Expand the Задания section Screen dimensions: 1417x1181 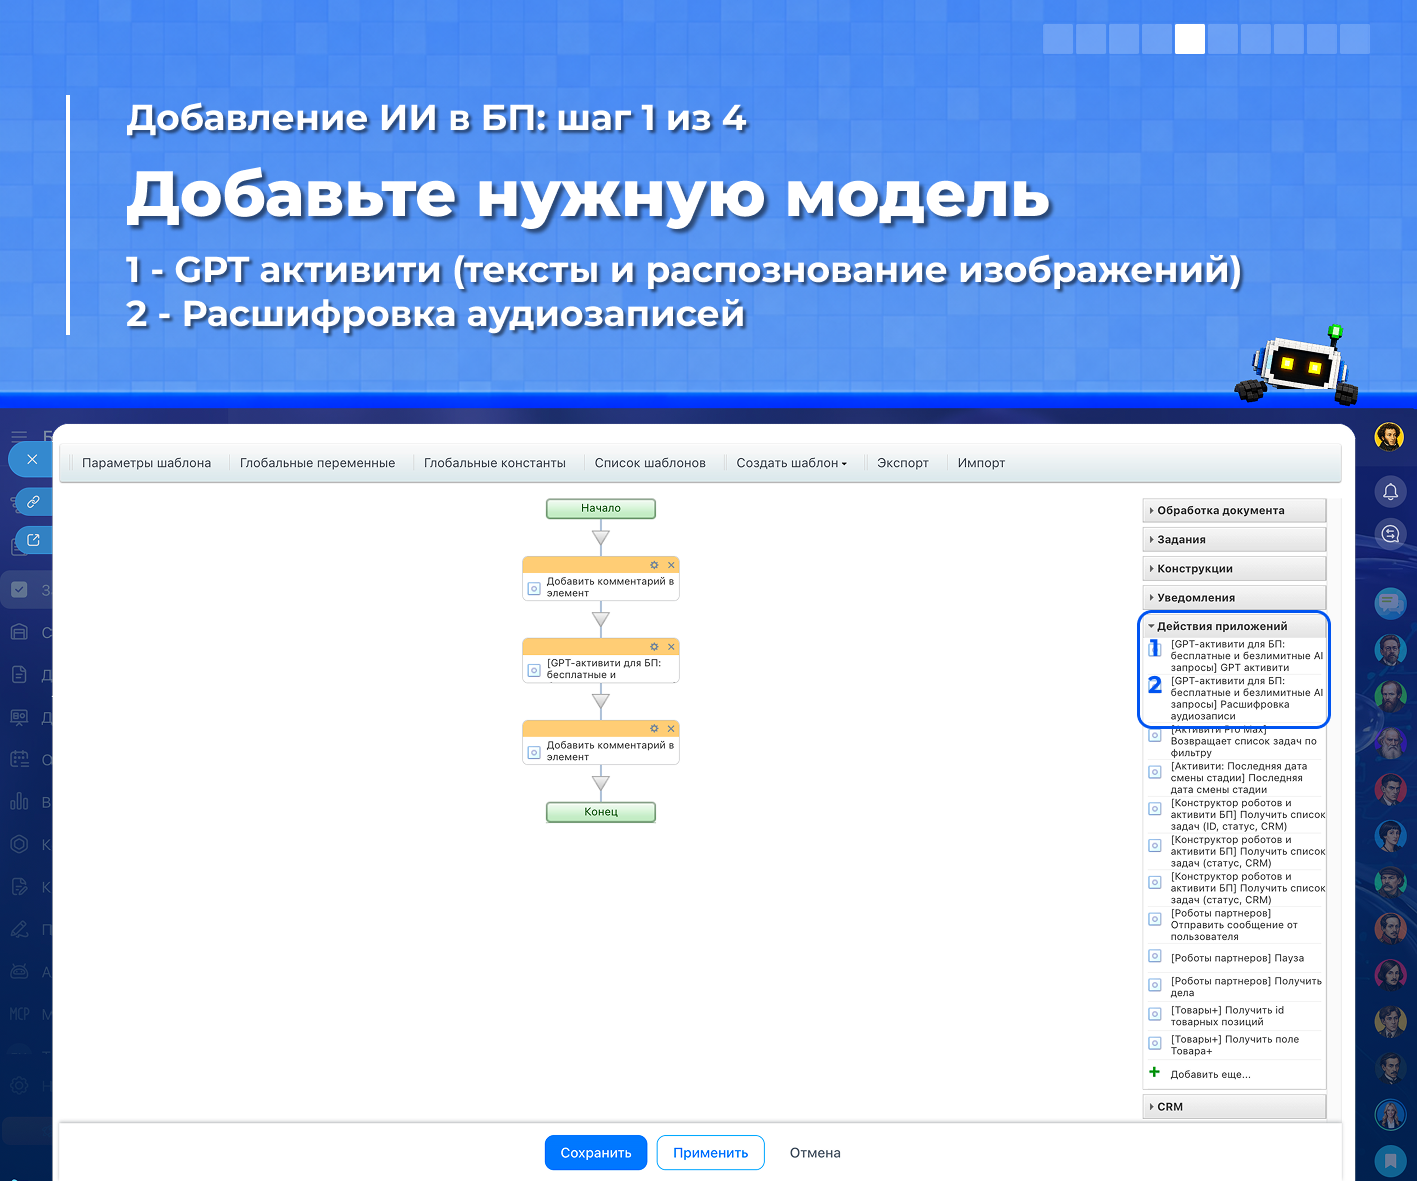click(x=1234, y=539)
